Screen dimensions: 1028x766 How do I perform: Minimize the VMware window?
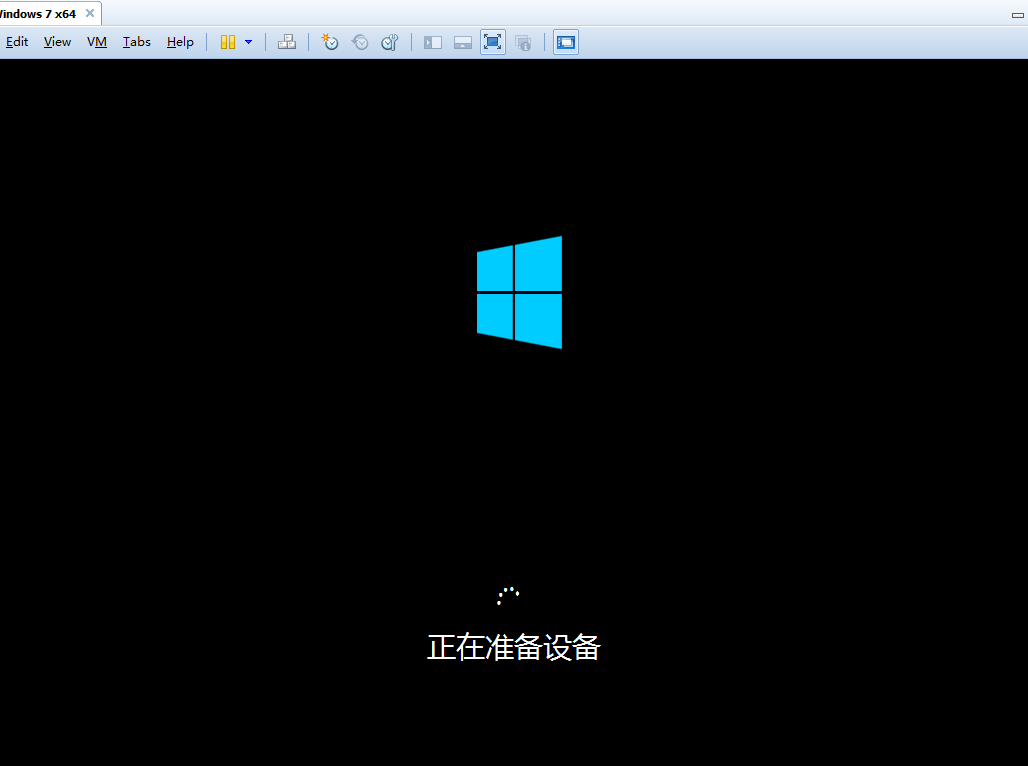click(1018, 15)
